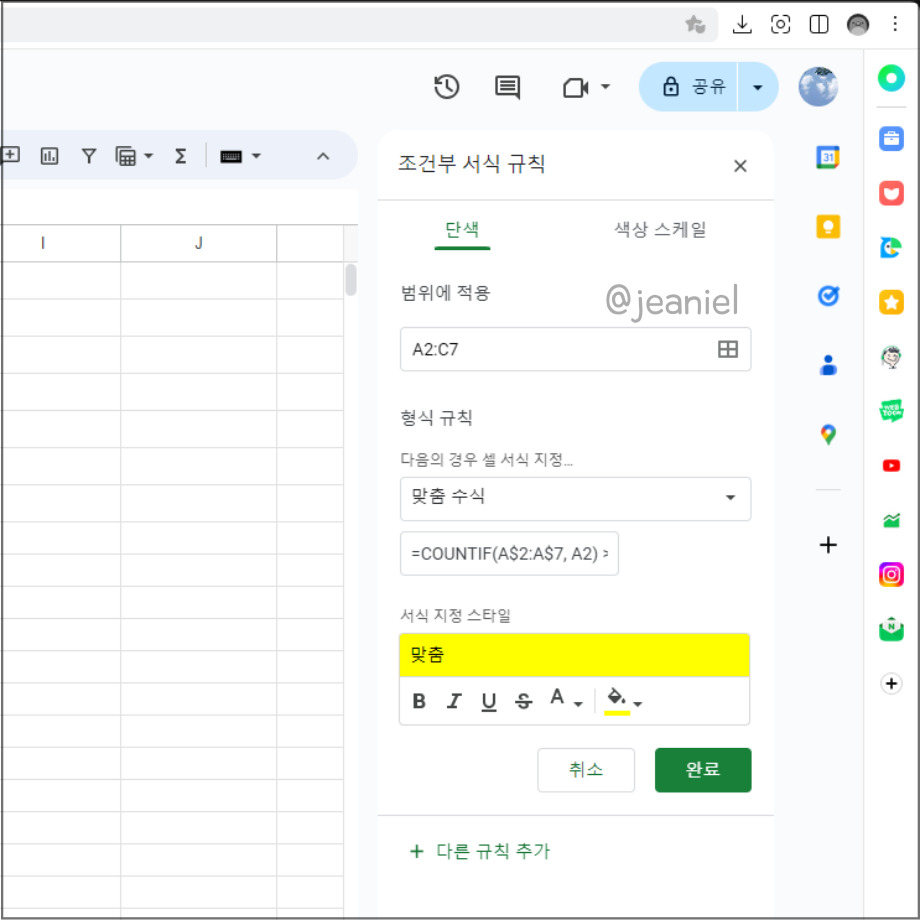Viewport: 920px width, 920px height.
Task: Start a Google Meet video call
Action: [578, 87]
